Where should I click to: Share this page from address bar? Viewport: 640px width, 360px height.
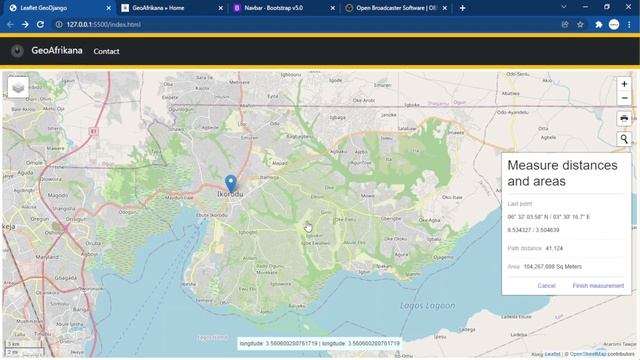[565, 24]
